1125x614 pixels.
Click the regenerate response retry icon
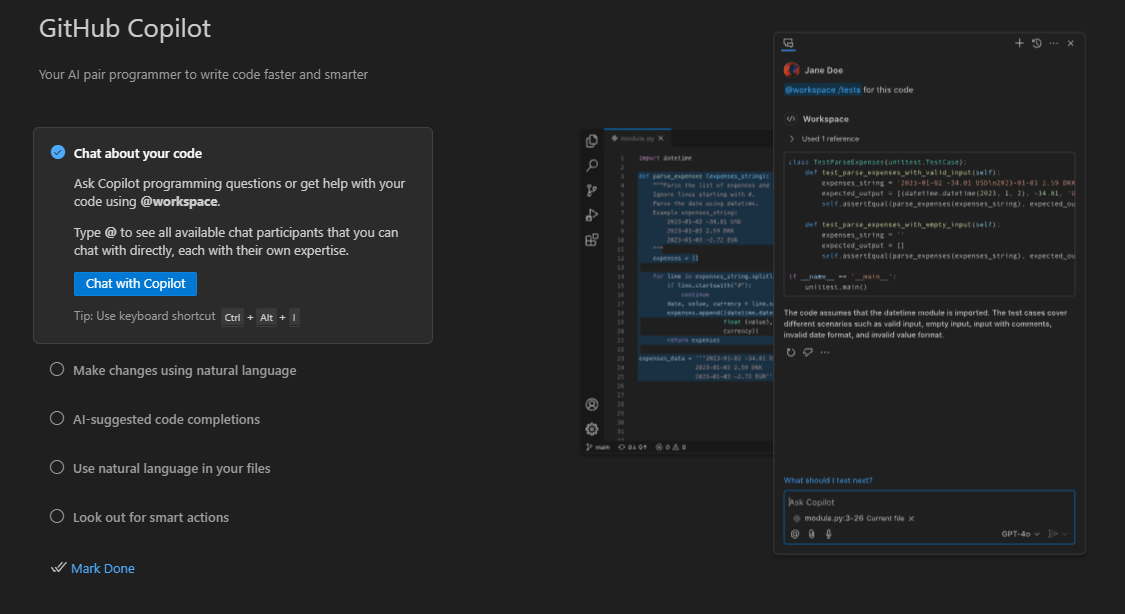791,352
